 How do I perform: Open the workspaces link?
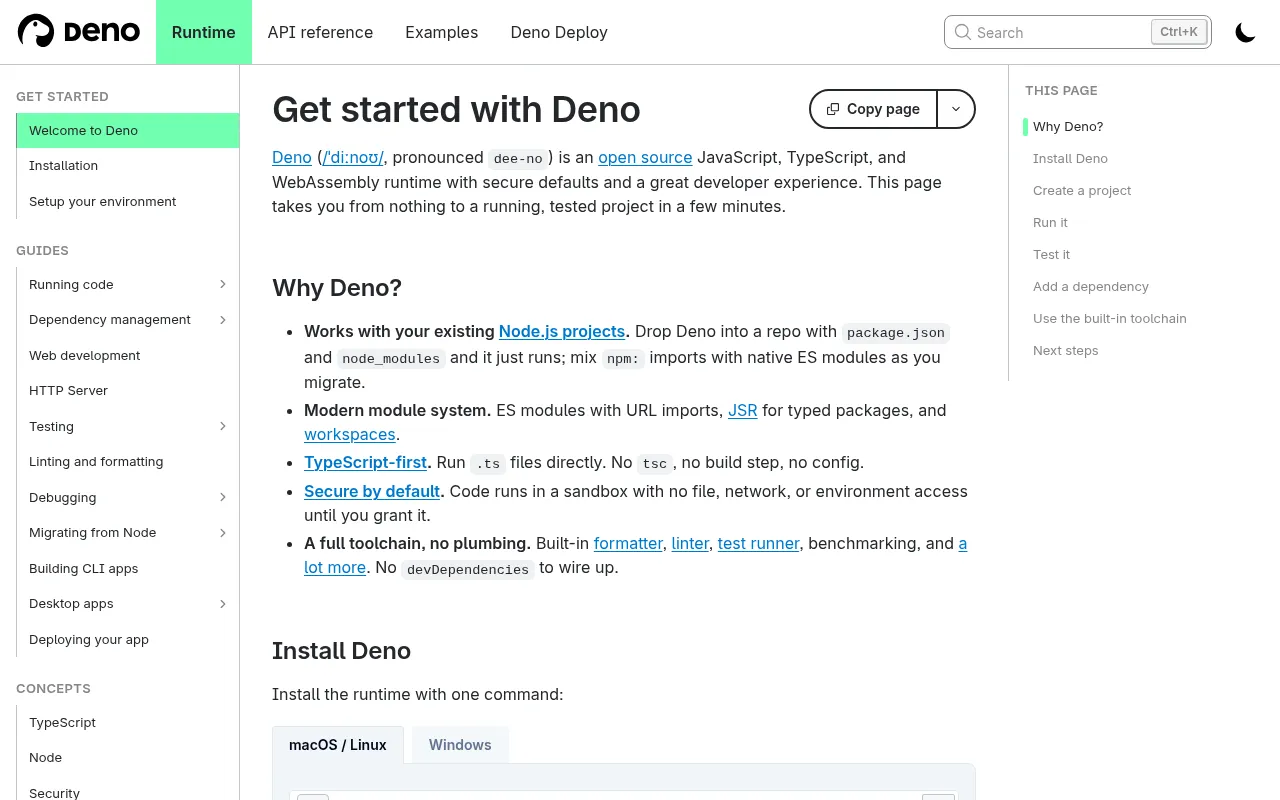pos(350,434)
